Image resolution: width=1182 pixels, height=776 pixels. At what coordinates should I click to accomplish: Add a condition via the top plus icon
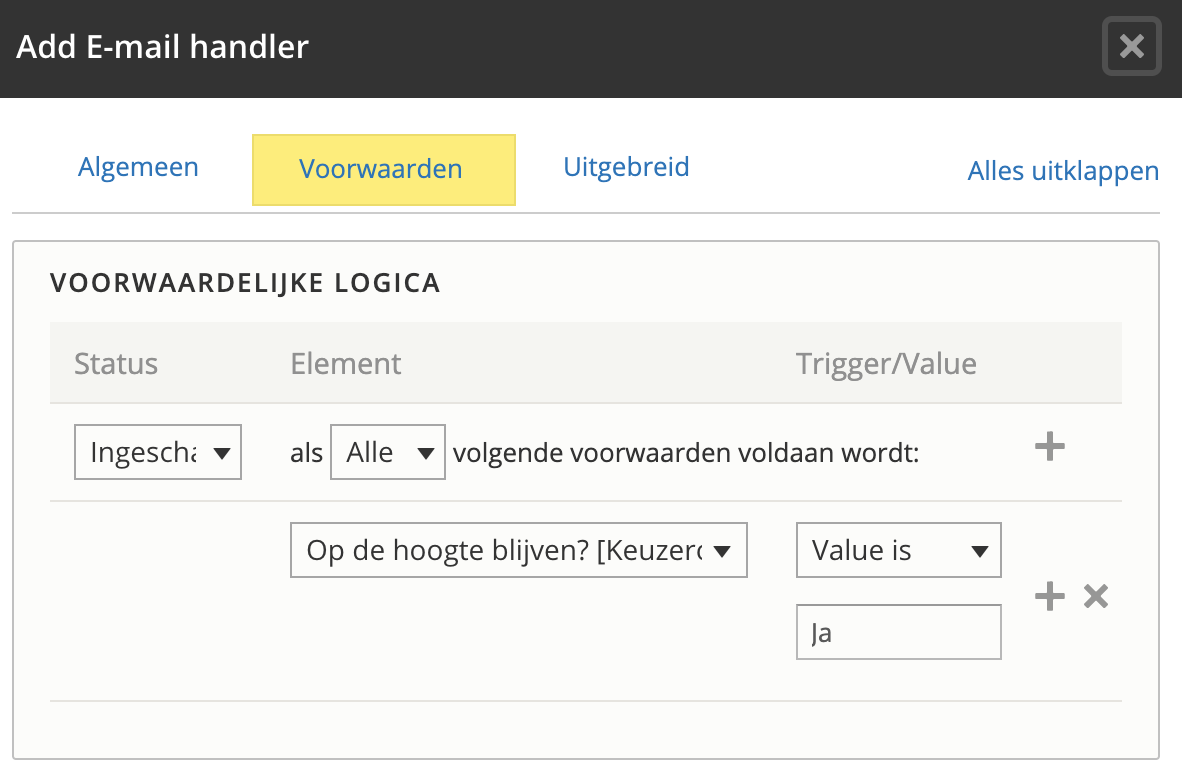point(1049,446)
